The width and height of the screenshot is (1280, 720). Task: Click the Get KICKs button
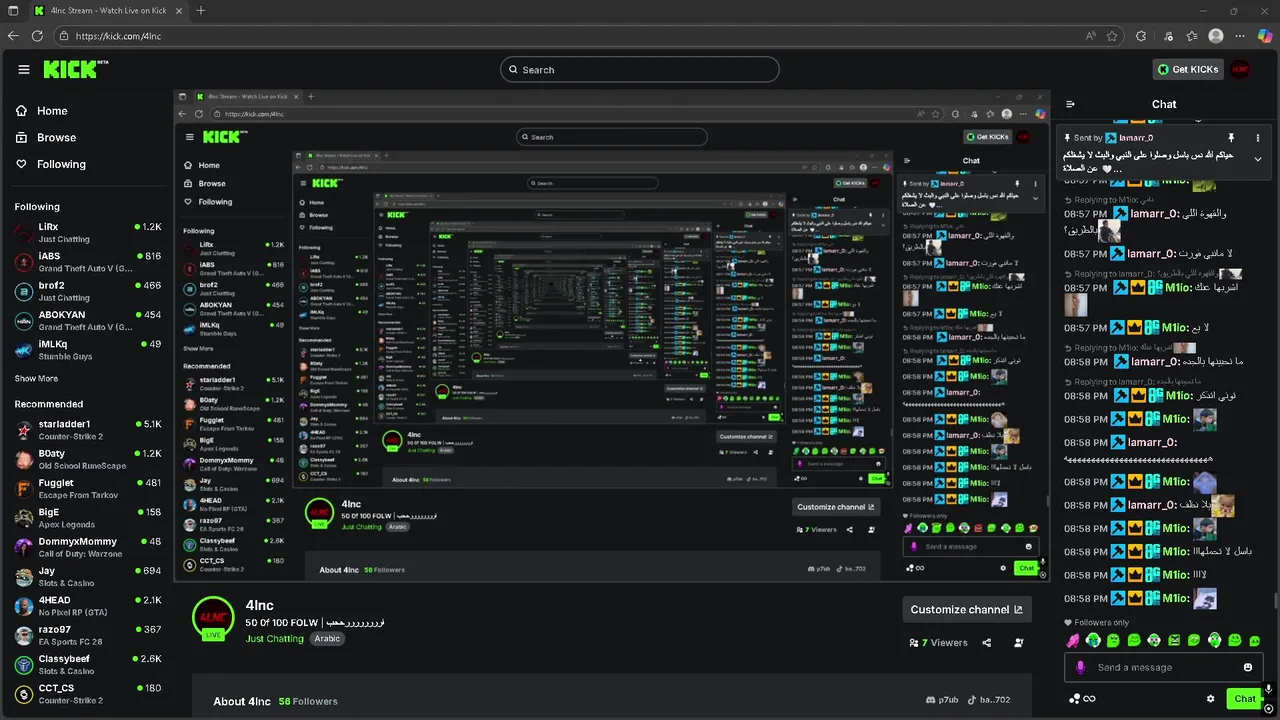point(1188,69)
